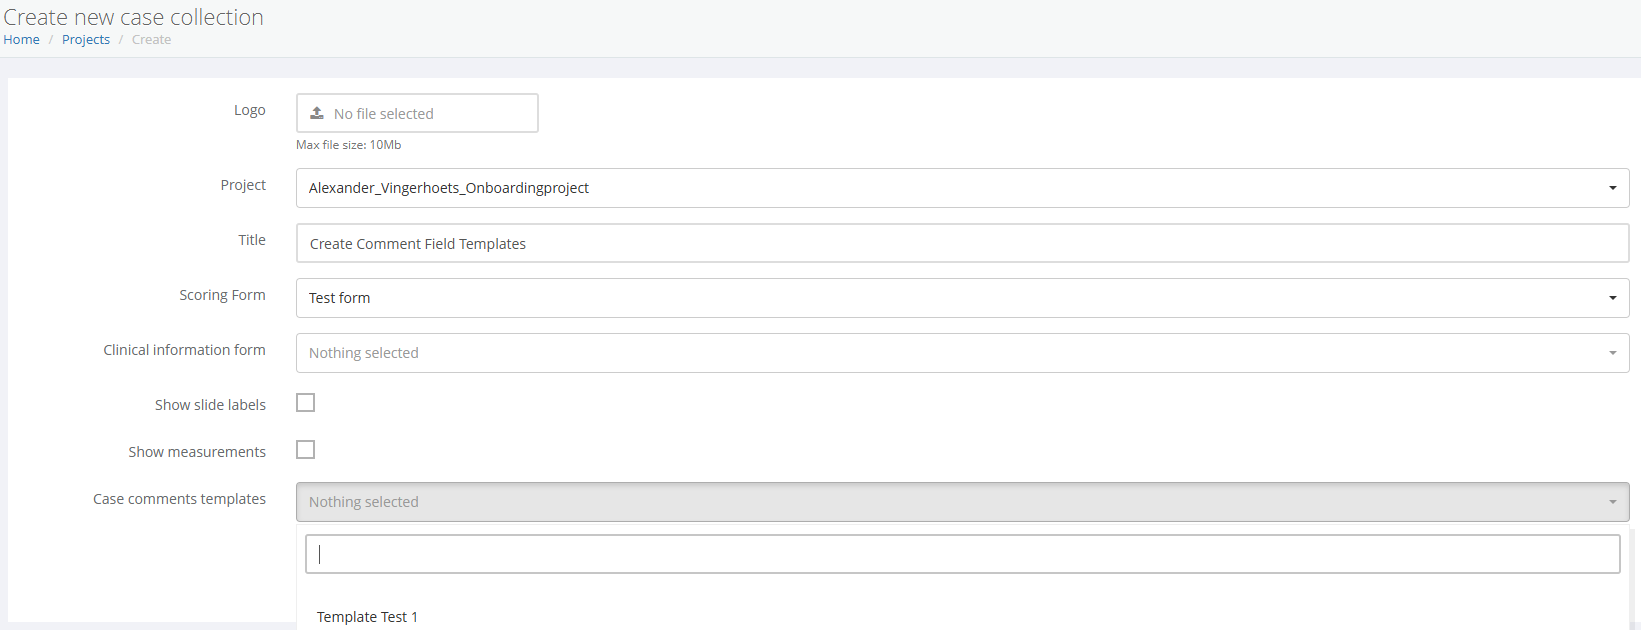Click the 'Create' breadcrumb item
Viewport: 1641px width, 630px height.
pos(151,40)
